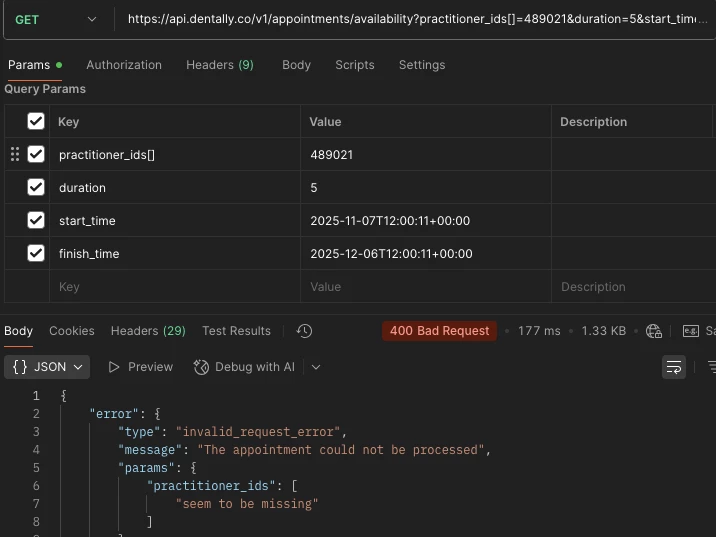The image size is (716, 537).
Task: Disable the duration query parameter
Action: (36, 187)
